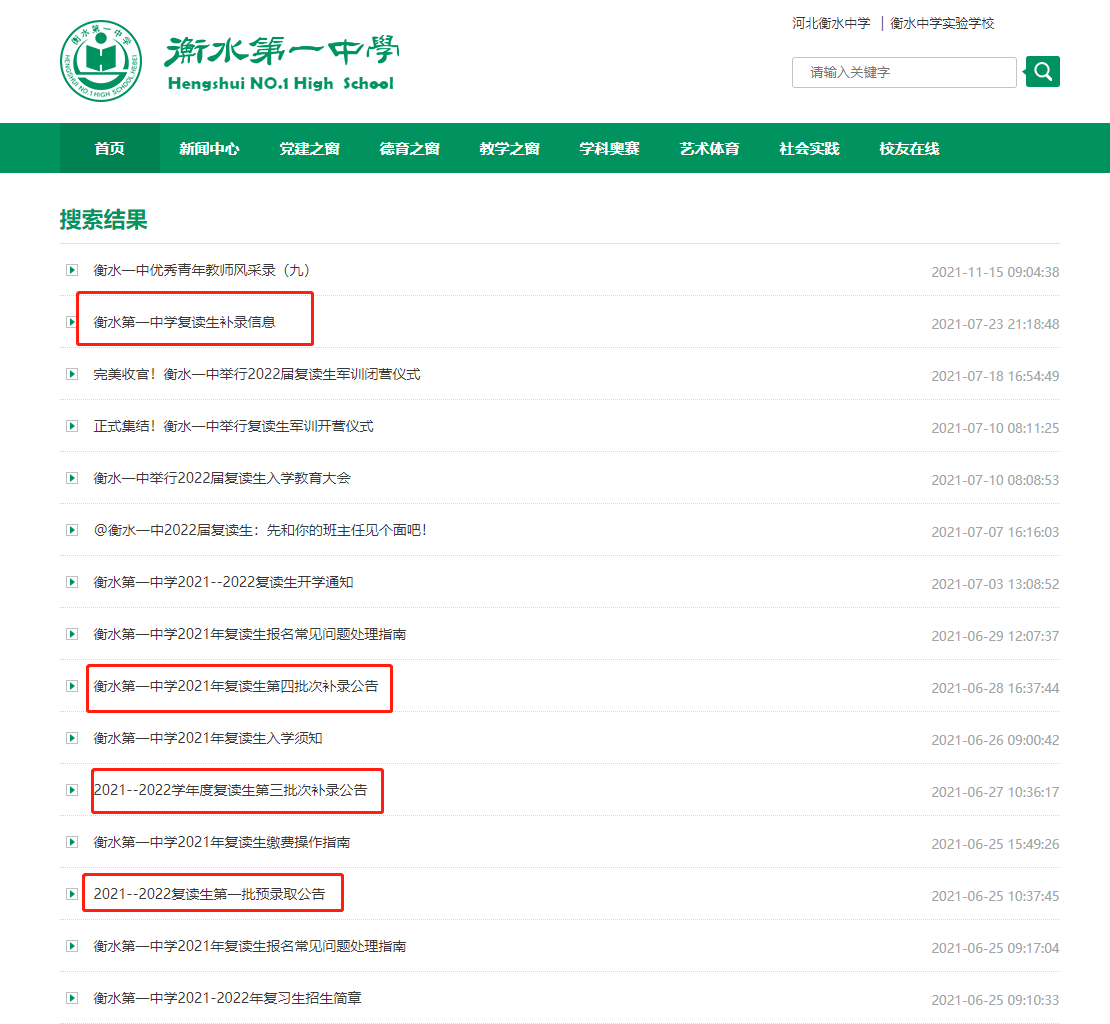Viewport: 1110px width, 1024px height.
Task: Click arrow icon beside 衡水第一中学2021年复读生入学须知
Action: pos(71,738)
